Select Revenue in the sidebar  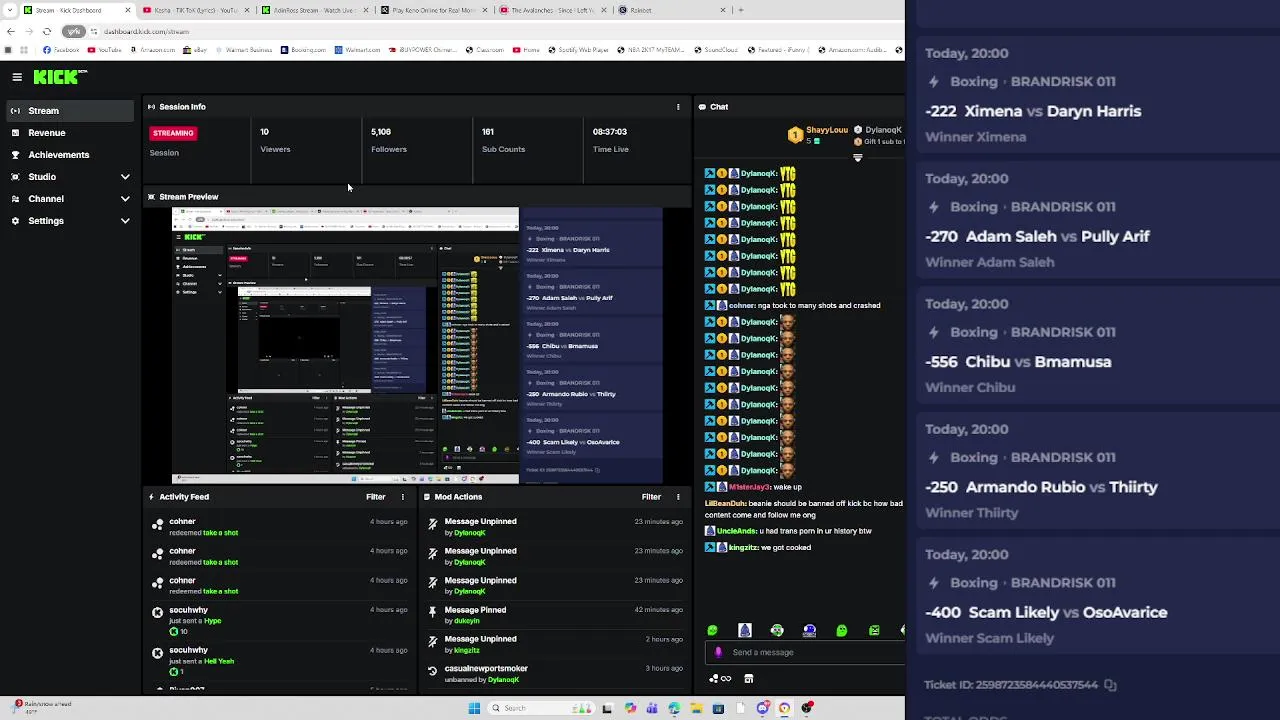(x=70, y=133)
